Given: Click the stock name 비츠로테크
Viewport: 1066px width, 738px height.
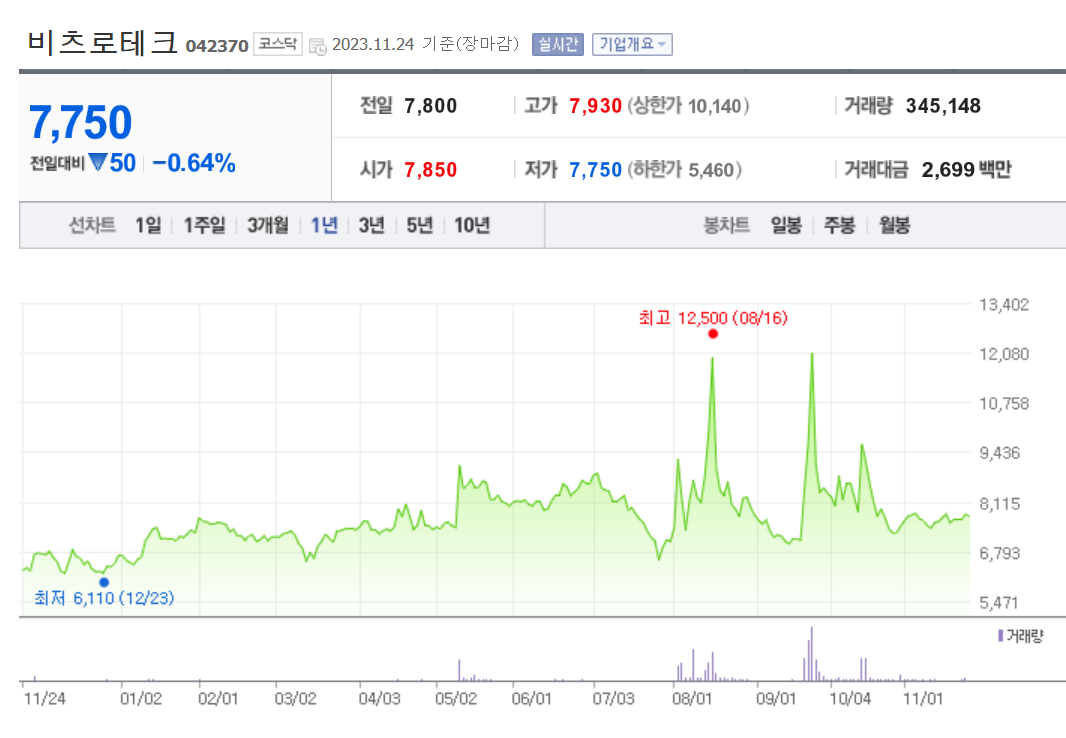Looking at the screenshot, I should 103,43.
